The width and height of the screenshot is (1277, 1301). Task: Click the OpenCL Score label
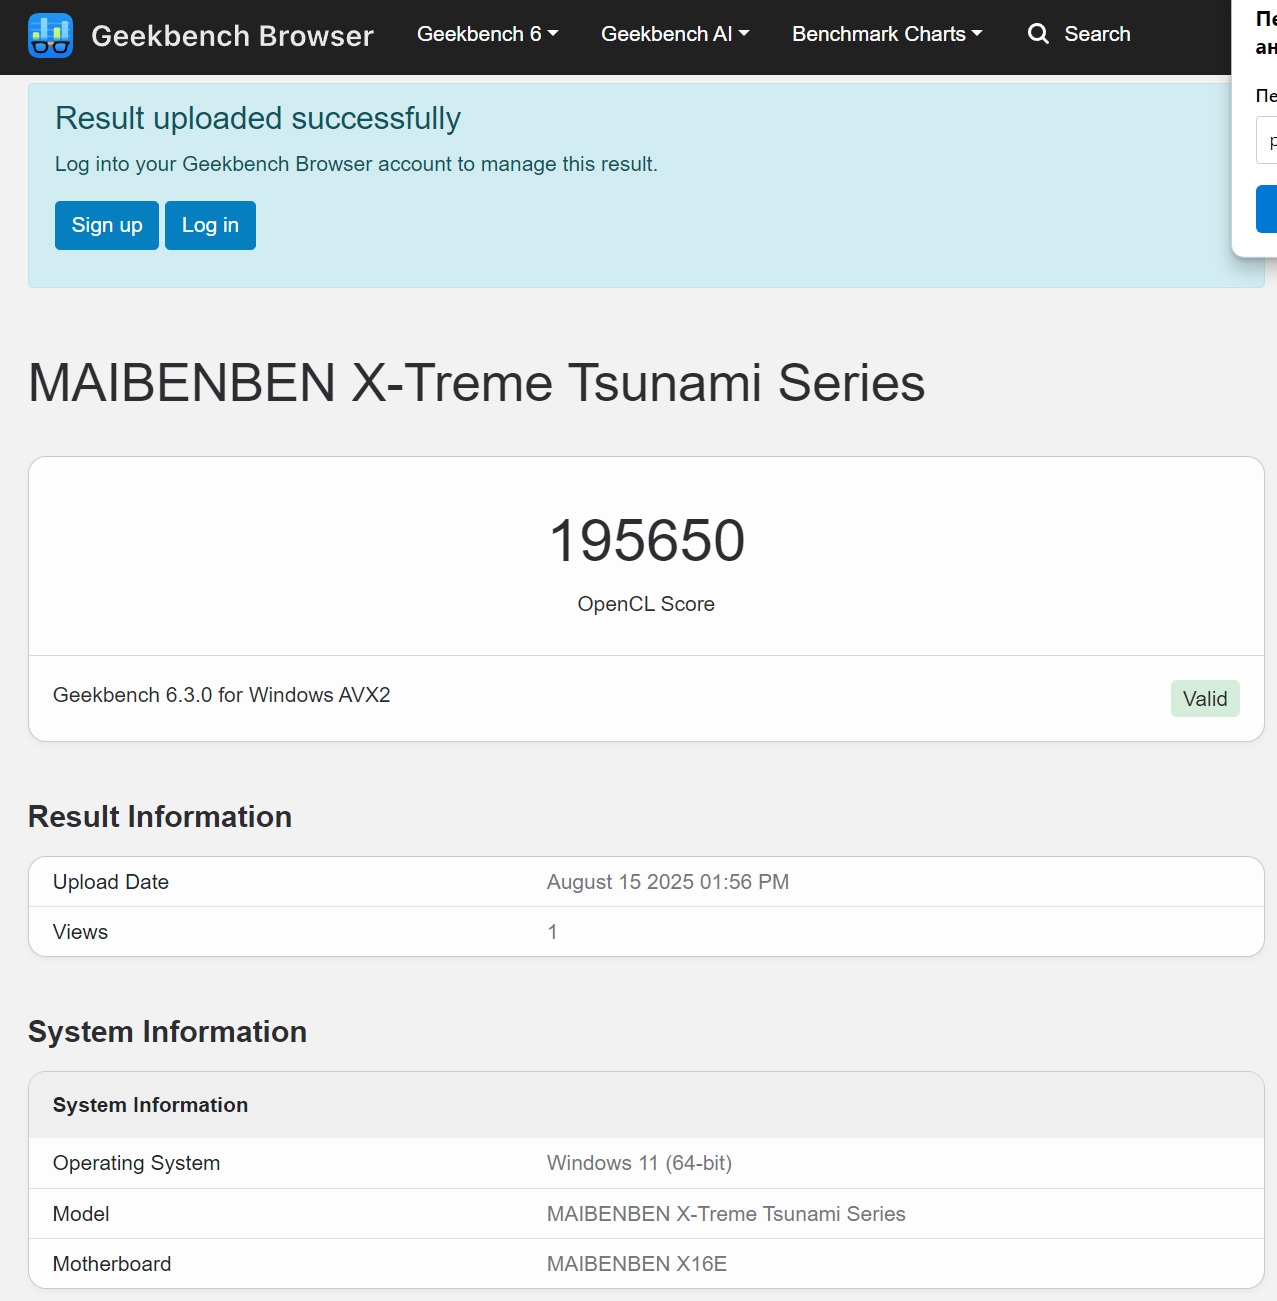pos(646,604)
